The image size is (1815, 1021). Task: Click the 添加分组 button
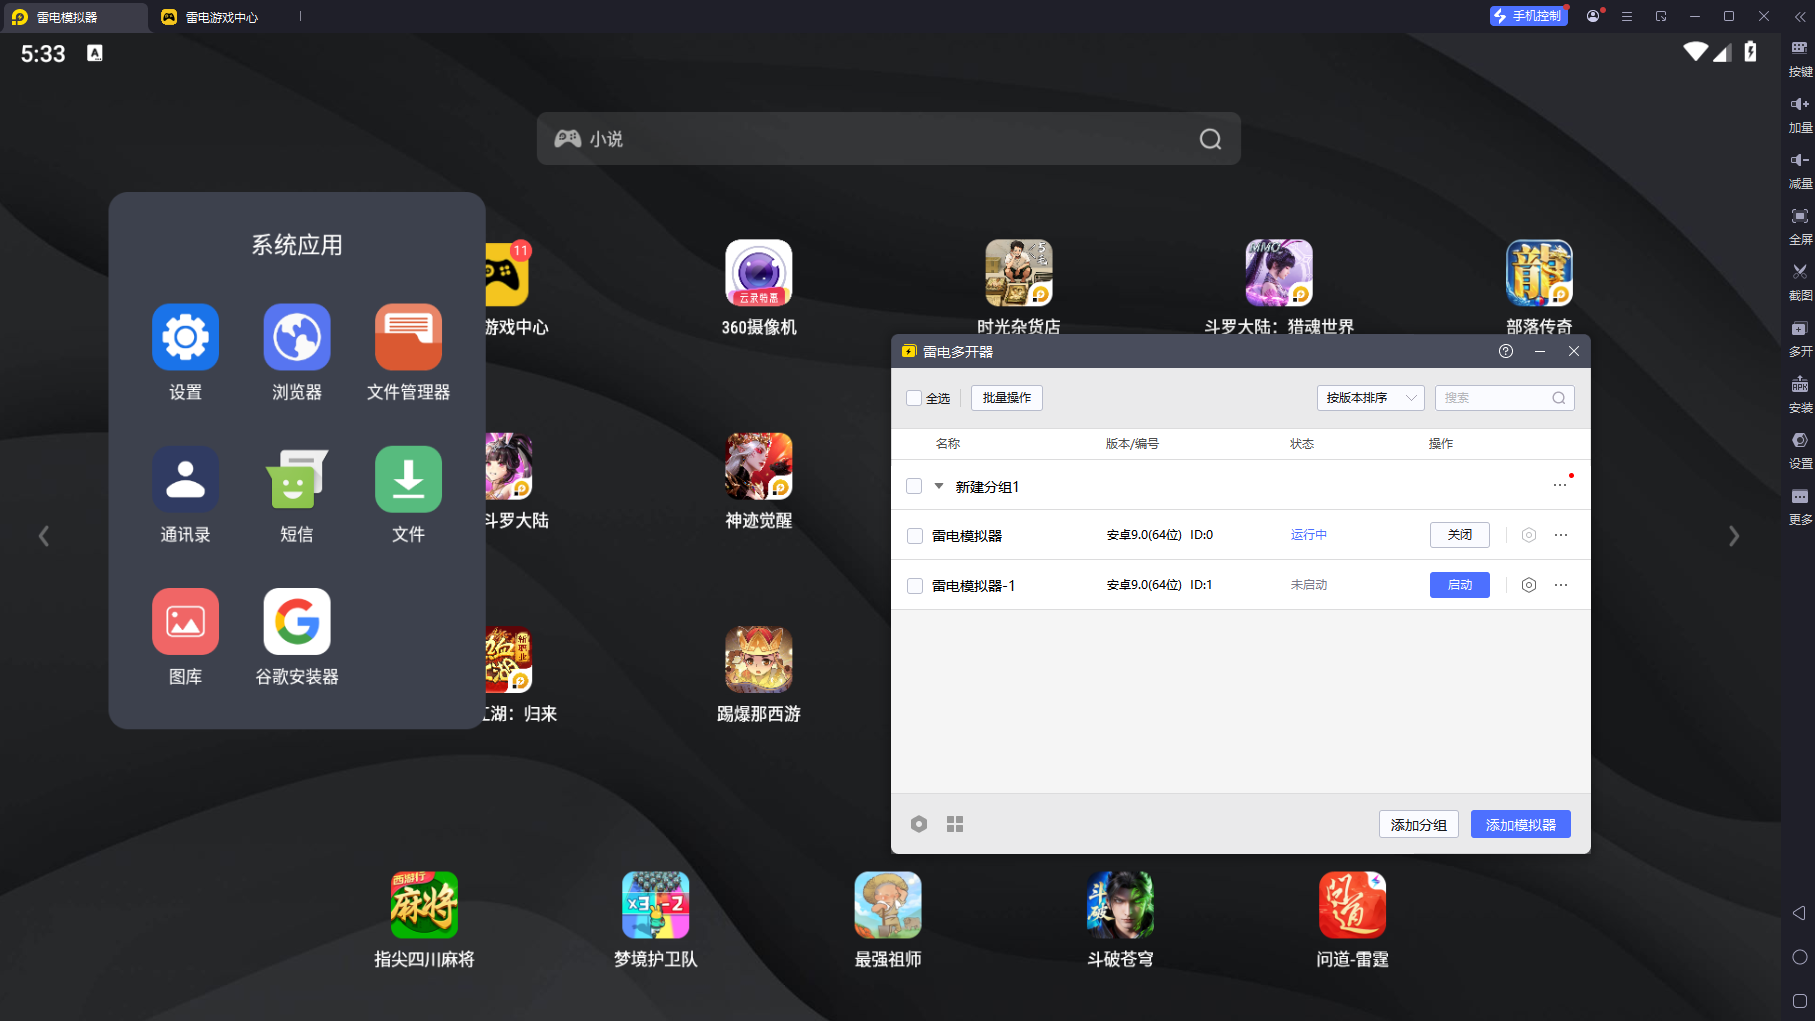tap(1419, 824)
